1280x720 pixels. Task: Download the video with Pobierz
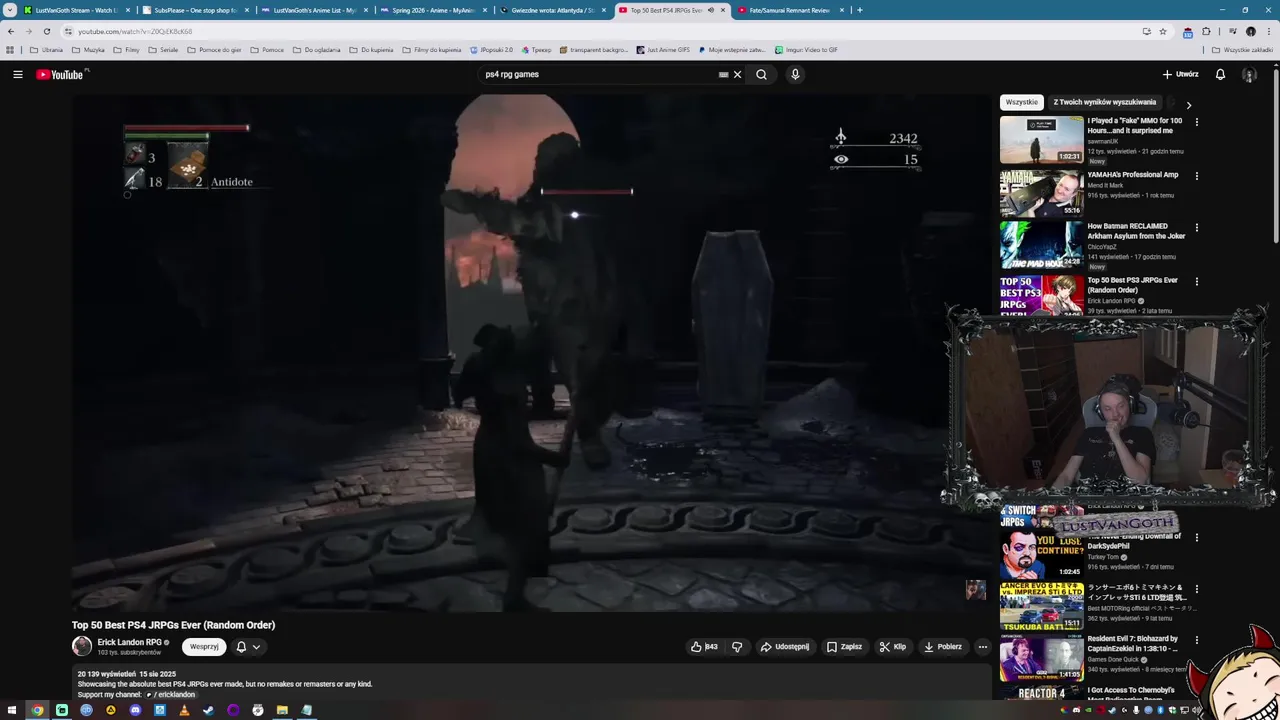pos(942,647)
